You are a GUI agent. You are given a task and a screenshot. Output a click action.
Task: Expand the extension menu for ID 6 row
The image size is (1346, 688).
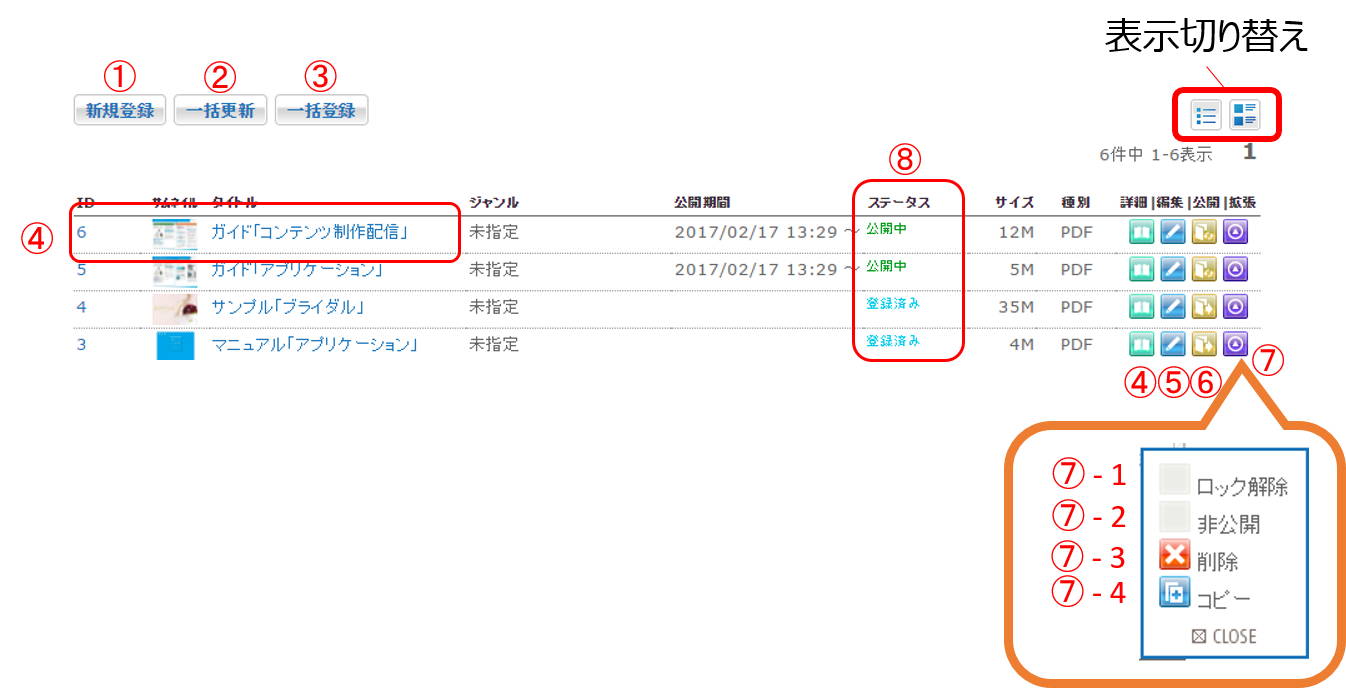[1236, 233]
